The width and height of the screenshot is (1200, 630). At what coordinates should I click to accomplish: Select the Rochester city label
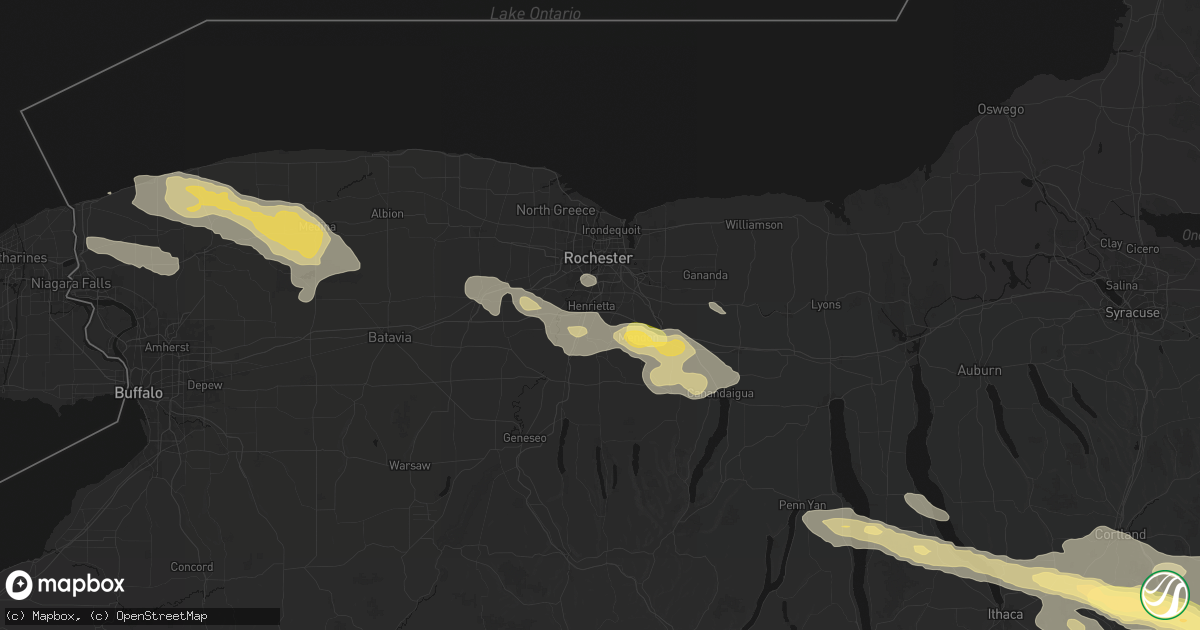pos(598,258)
